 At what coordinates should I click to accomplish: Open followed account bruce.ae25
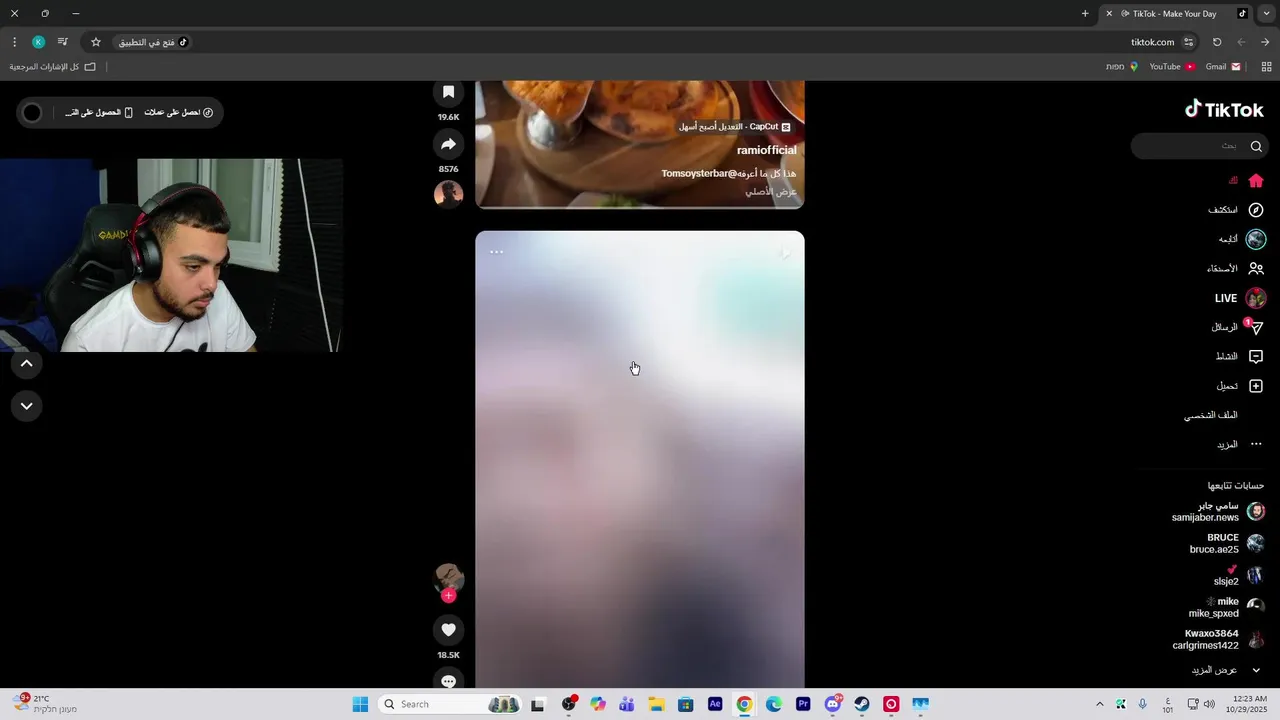click(x=1226, y=544)
